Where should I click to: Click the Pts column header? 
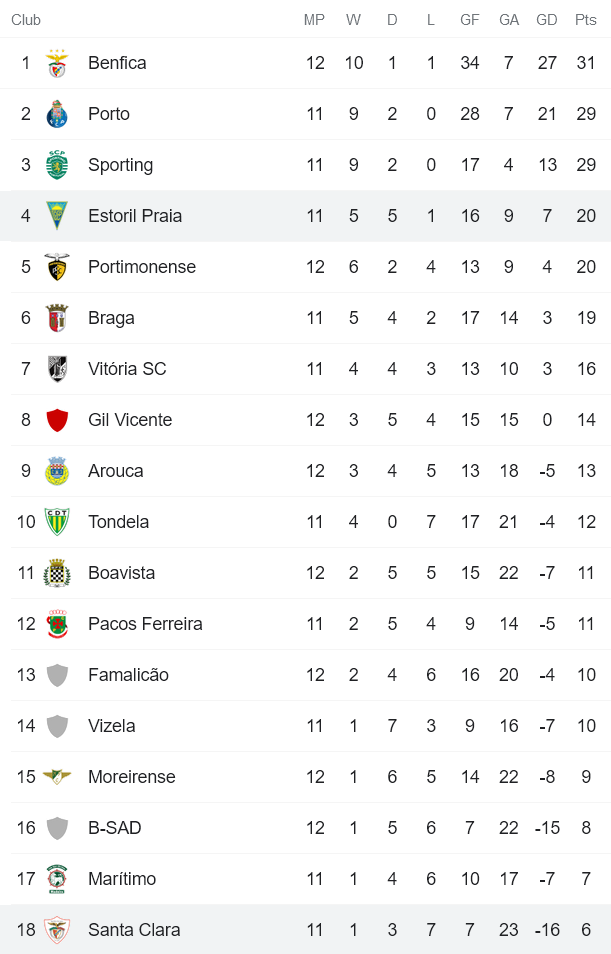tap(586, 20)
